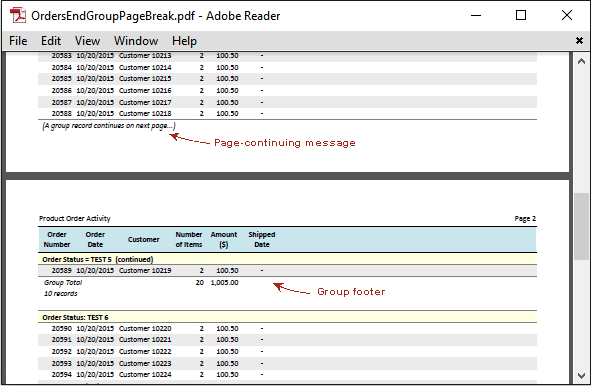Click order number 20592
Screen dimensions: 591x386
(x=61, y=352)
